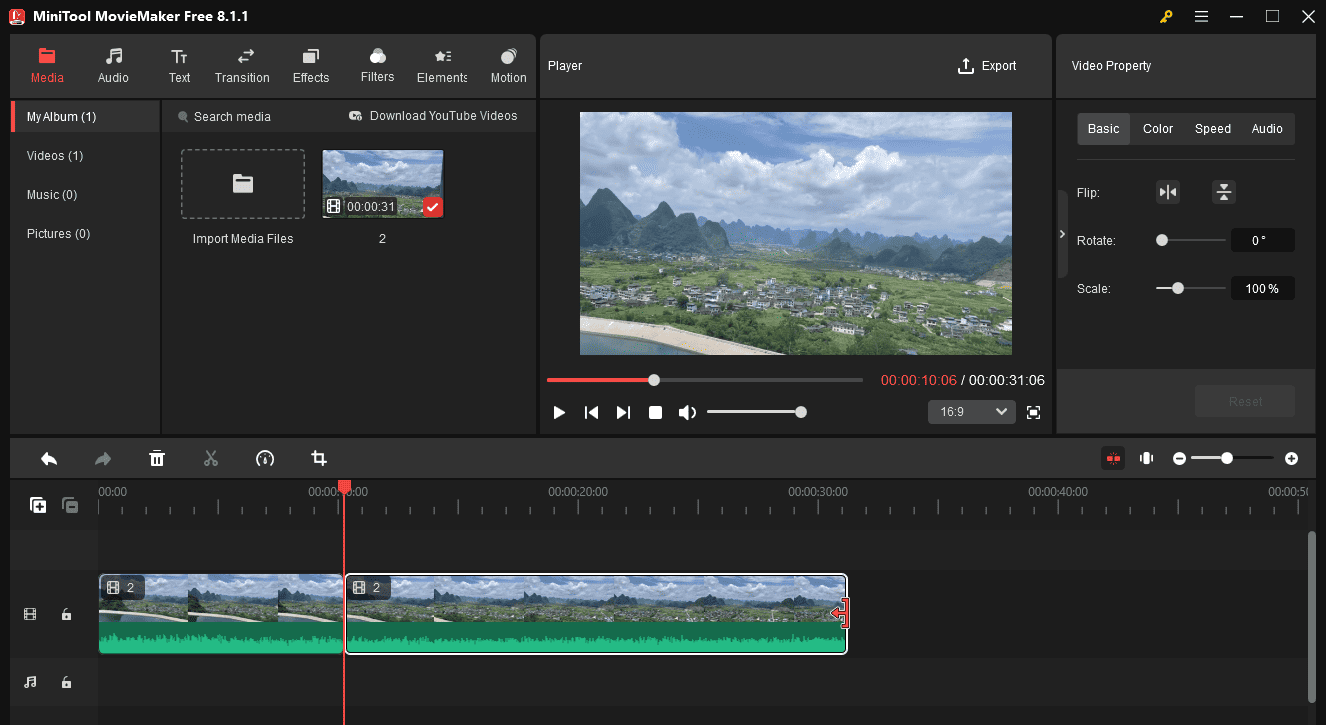This screenshot has height=725, width=1326.
Task: Mute the player volume speaker icon
Action: tap(687, 412)
